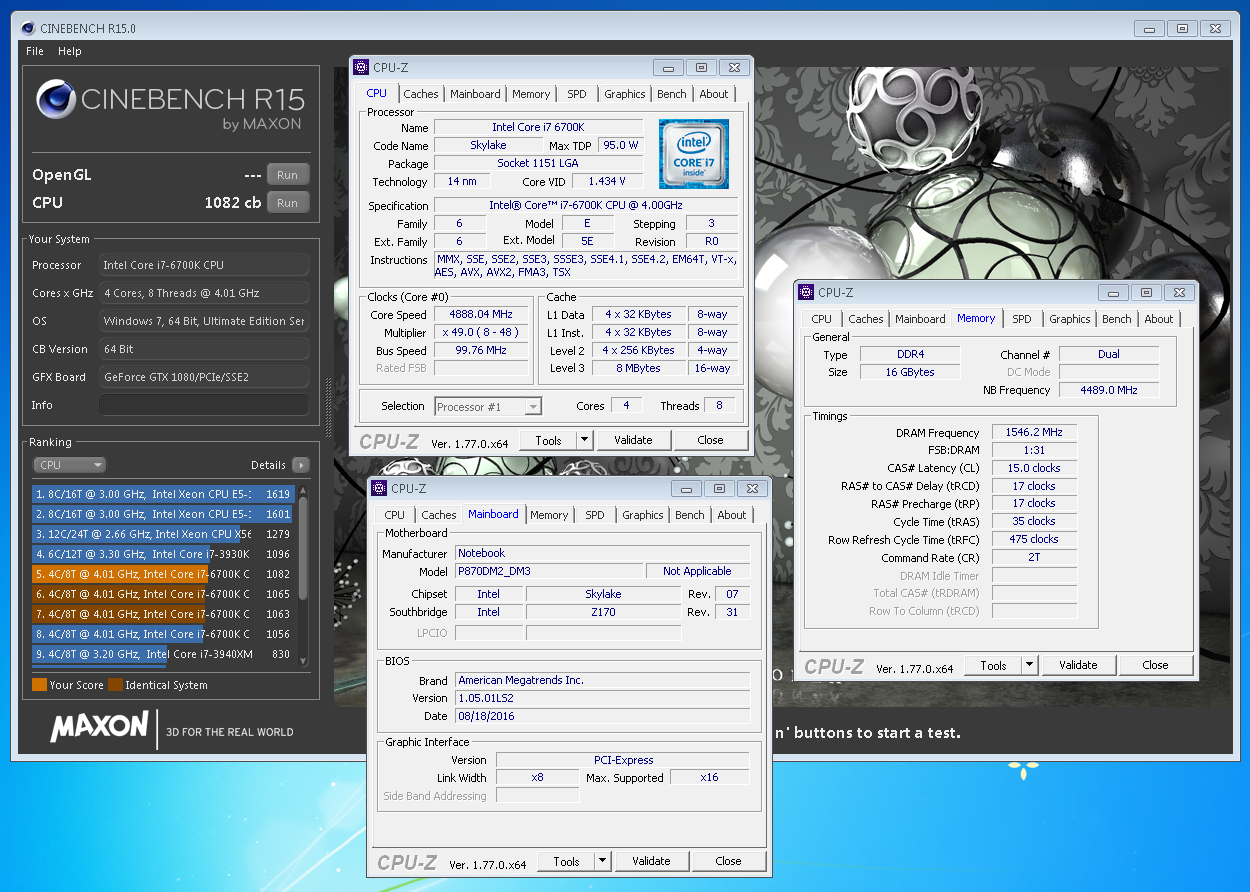Switch to the SPD tab in the Memory window

pos(1022,319)
